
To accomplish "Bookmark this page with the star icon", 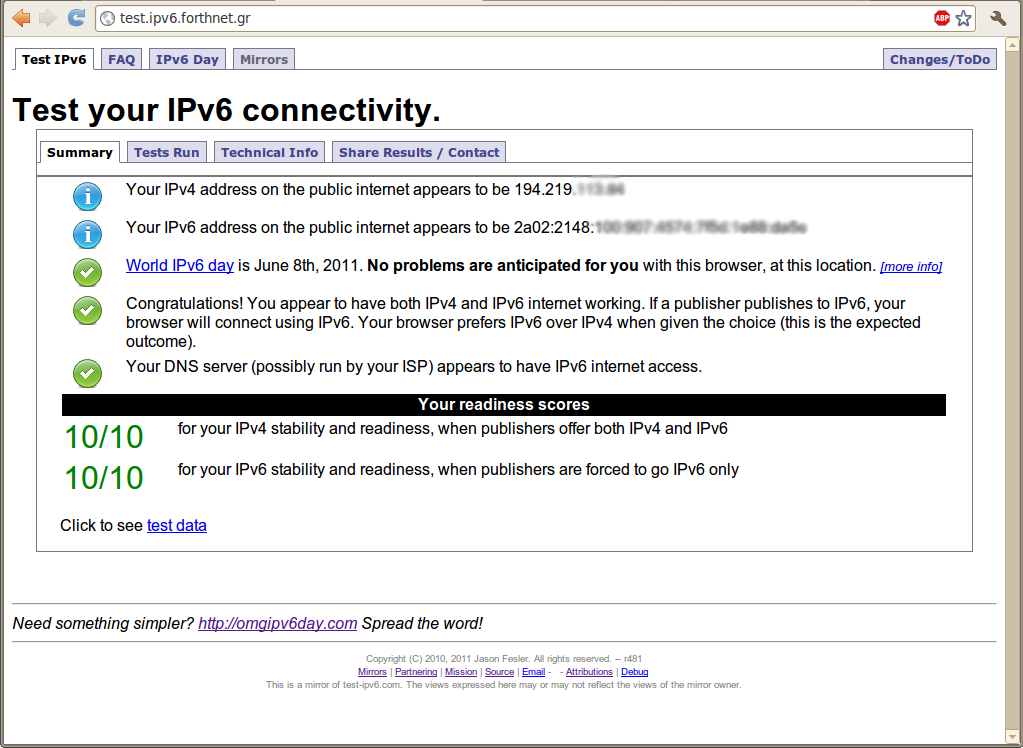I will (x=963, y=18).
